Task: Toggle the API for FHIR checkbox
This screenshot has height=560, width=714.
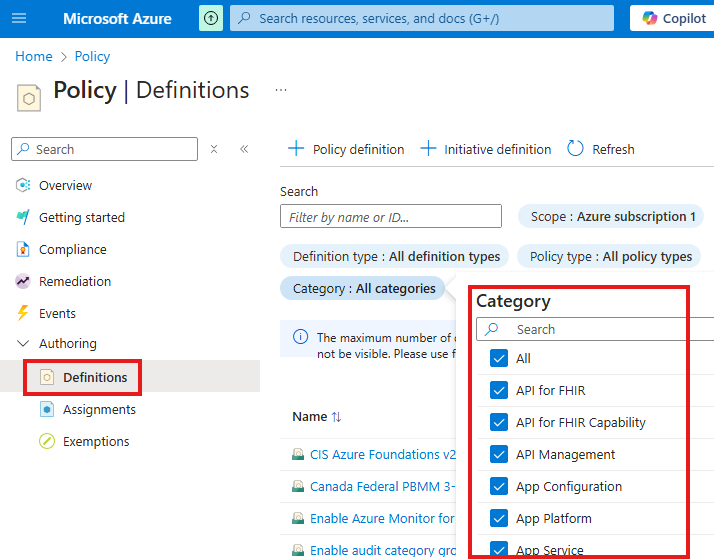Action: point(499,390)
